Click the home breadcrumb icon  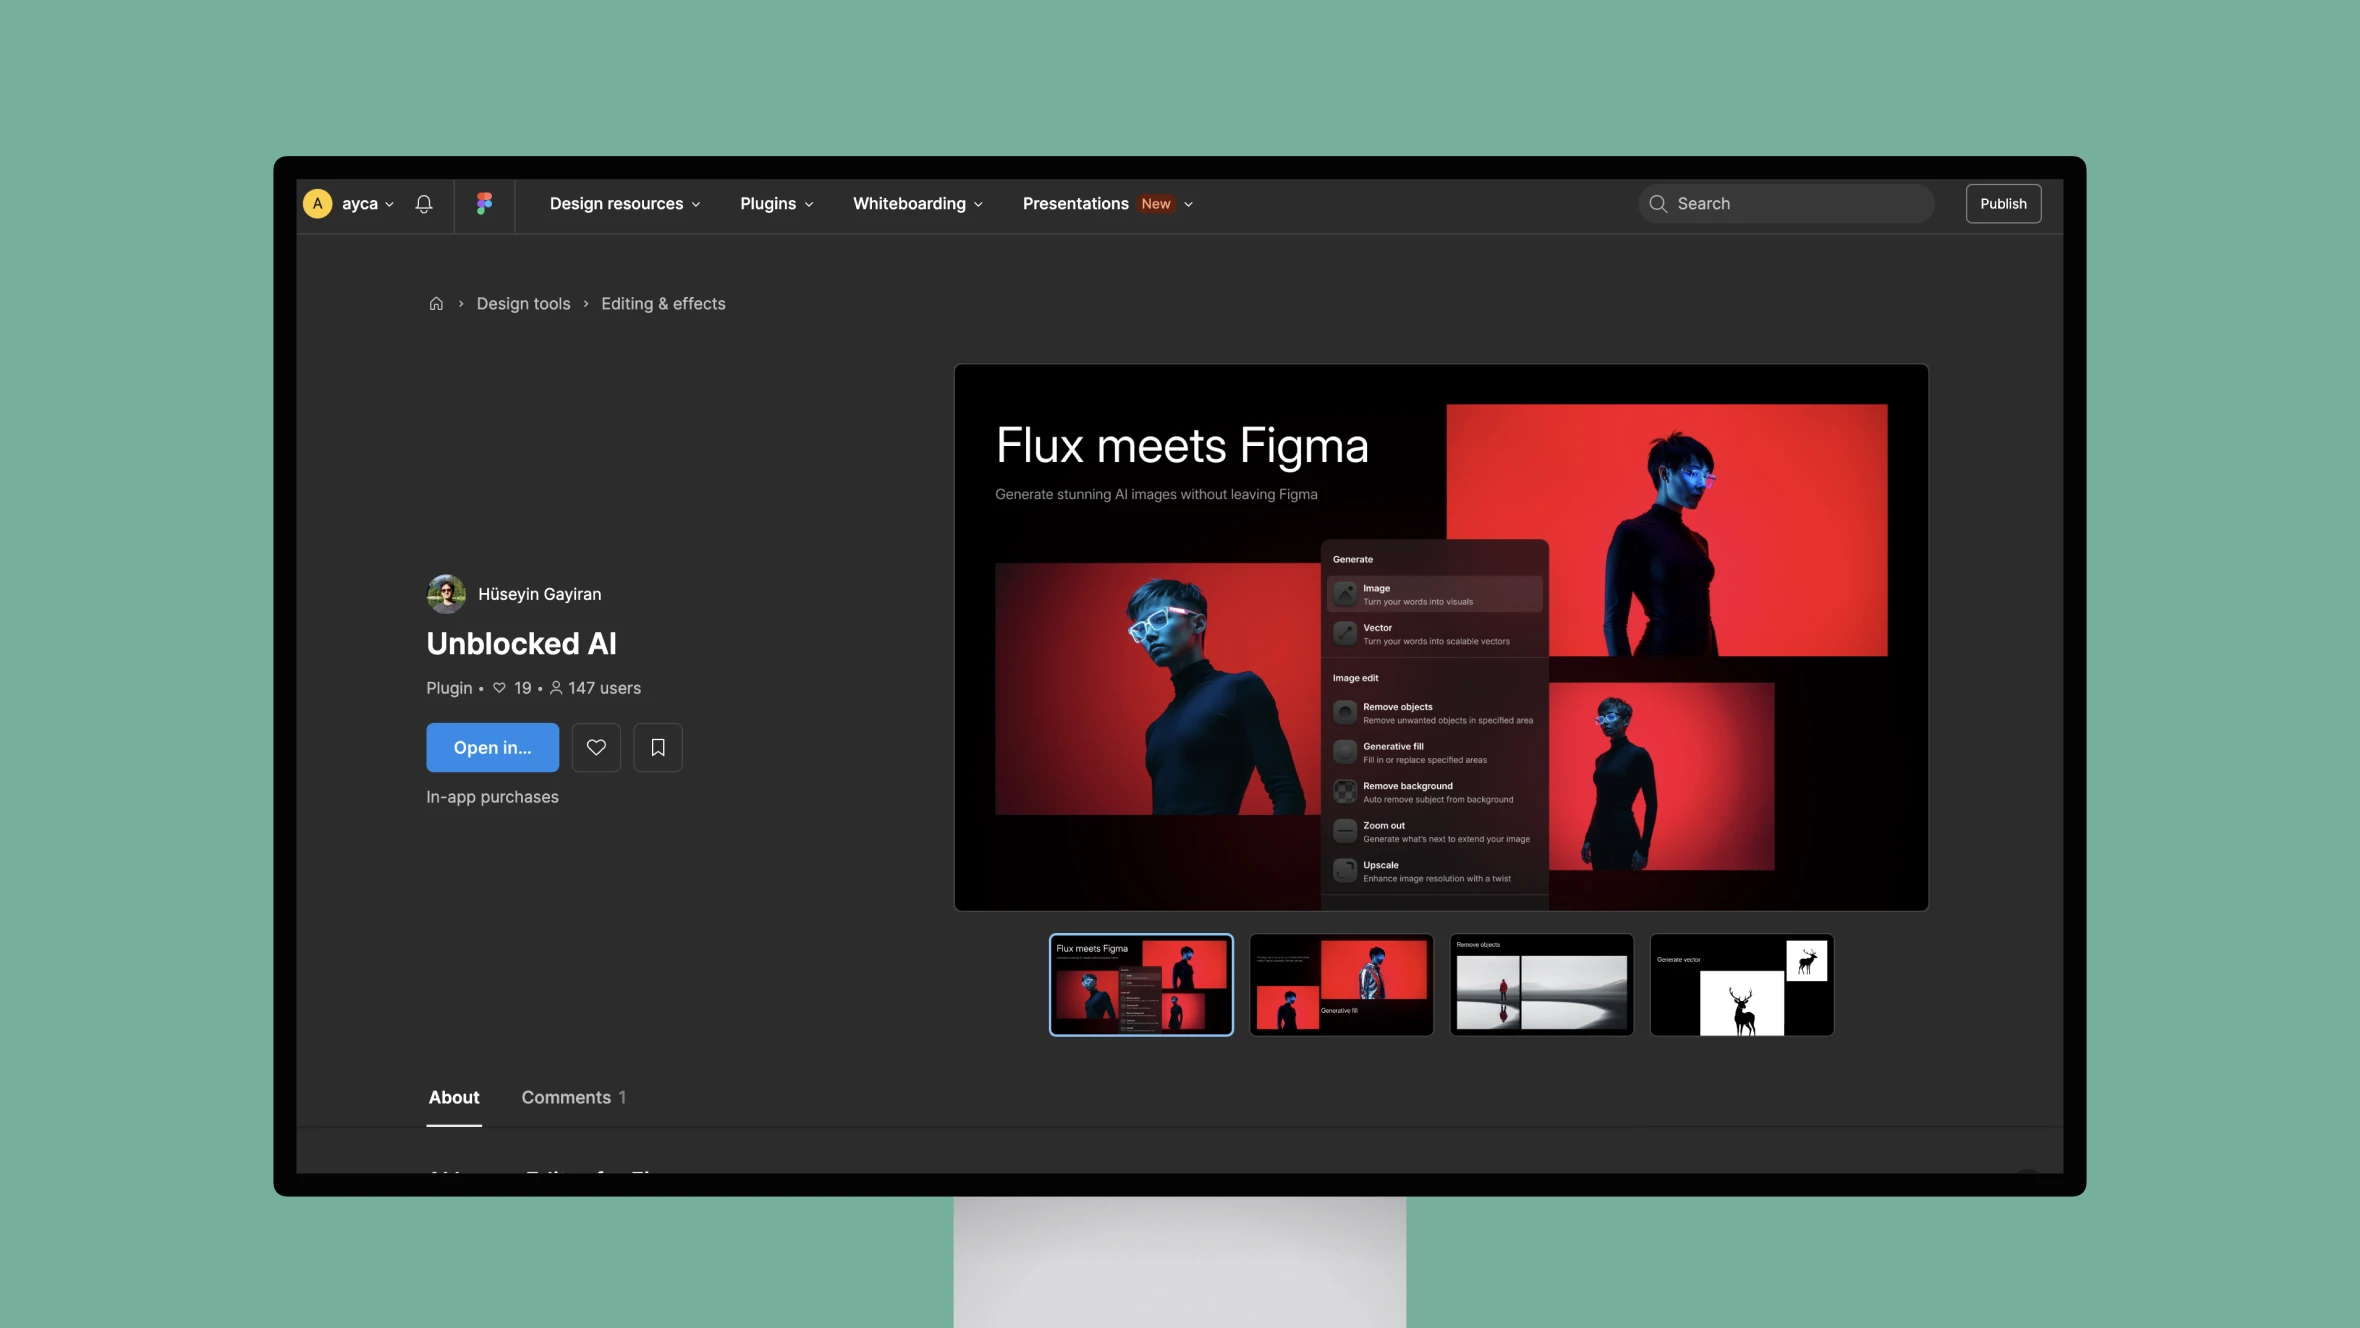[434, 303]
